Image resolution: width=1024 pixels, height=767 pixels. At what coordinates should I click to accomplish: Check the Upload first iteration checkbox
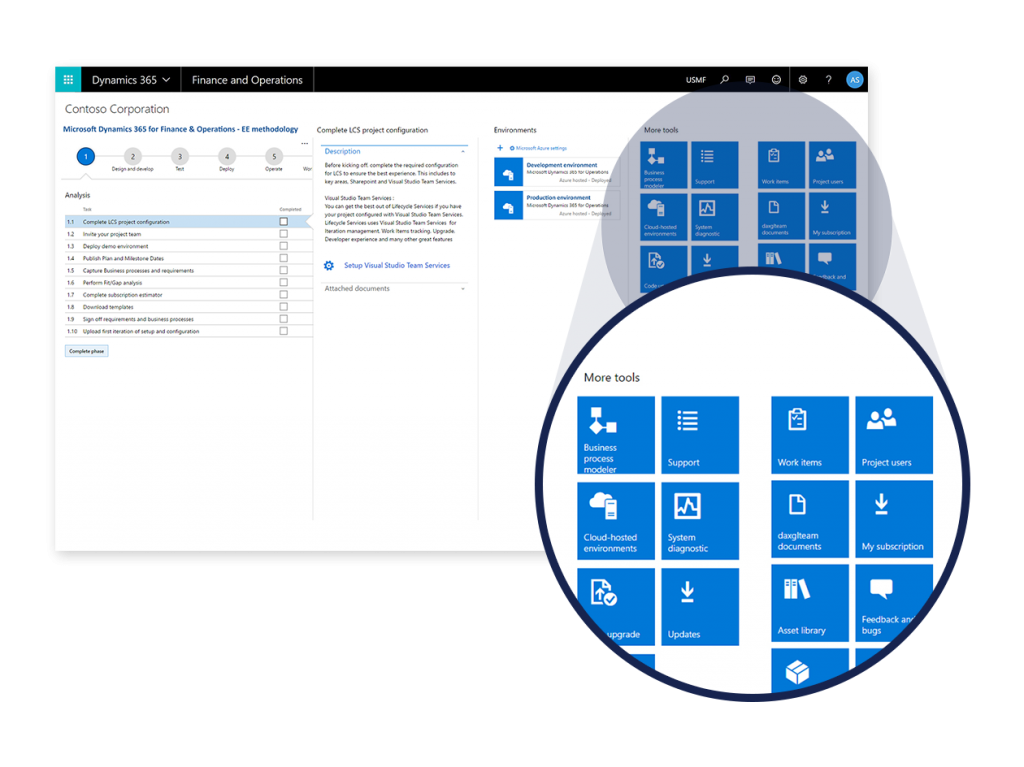pos(283,331)
